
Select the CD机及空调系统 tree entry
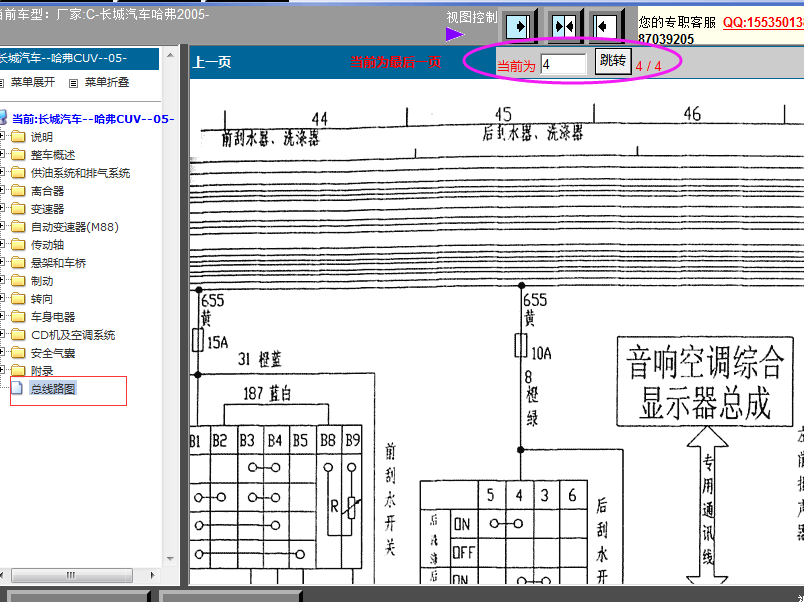point(73,335)
